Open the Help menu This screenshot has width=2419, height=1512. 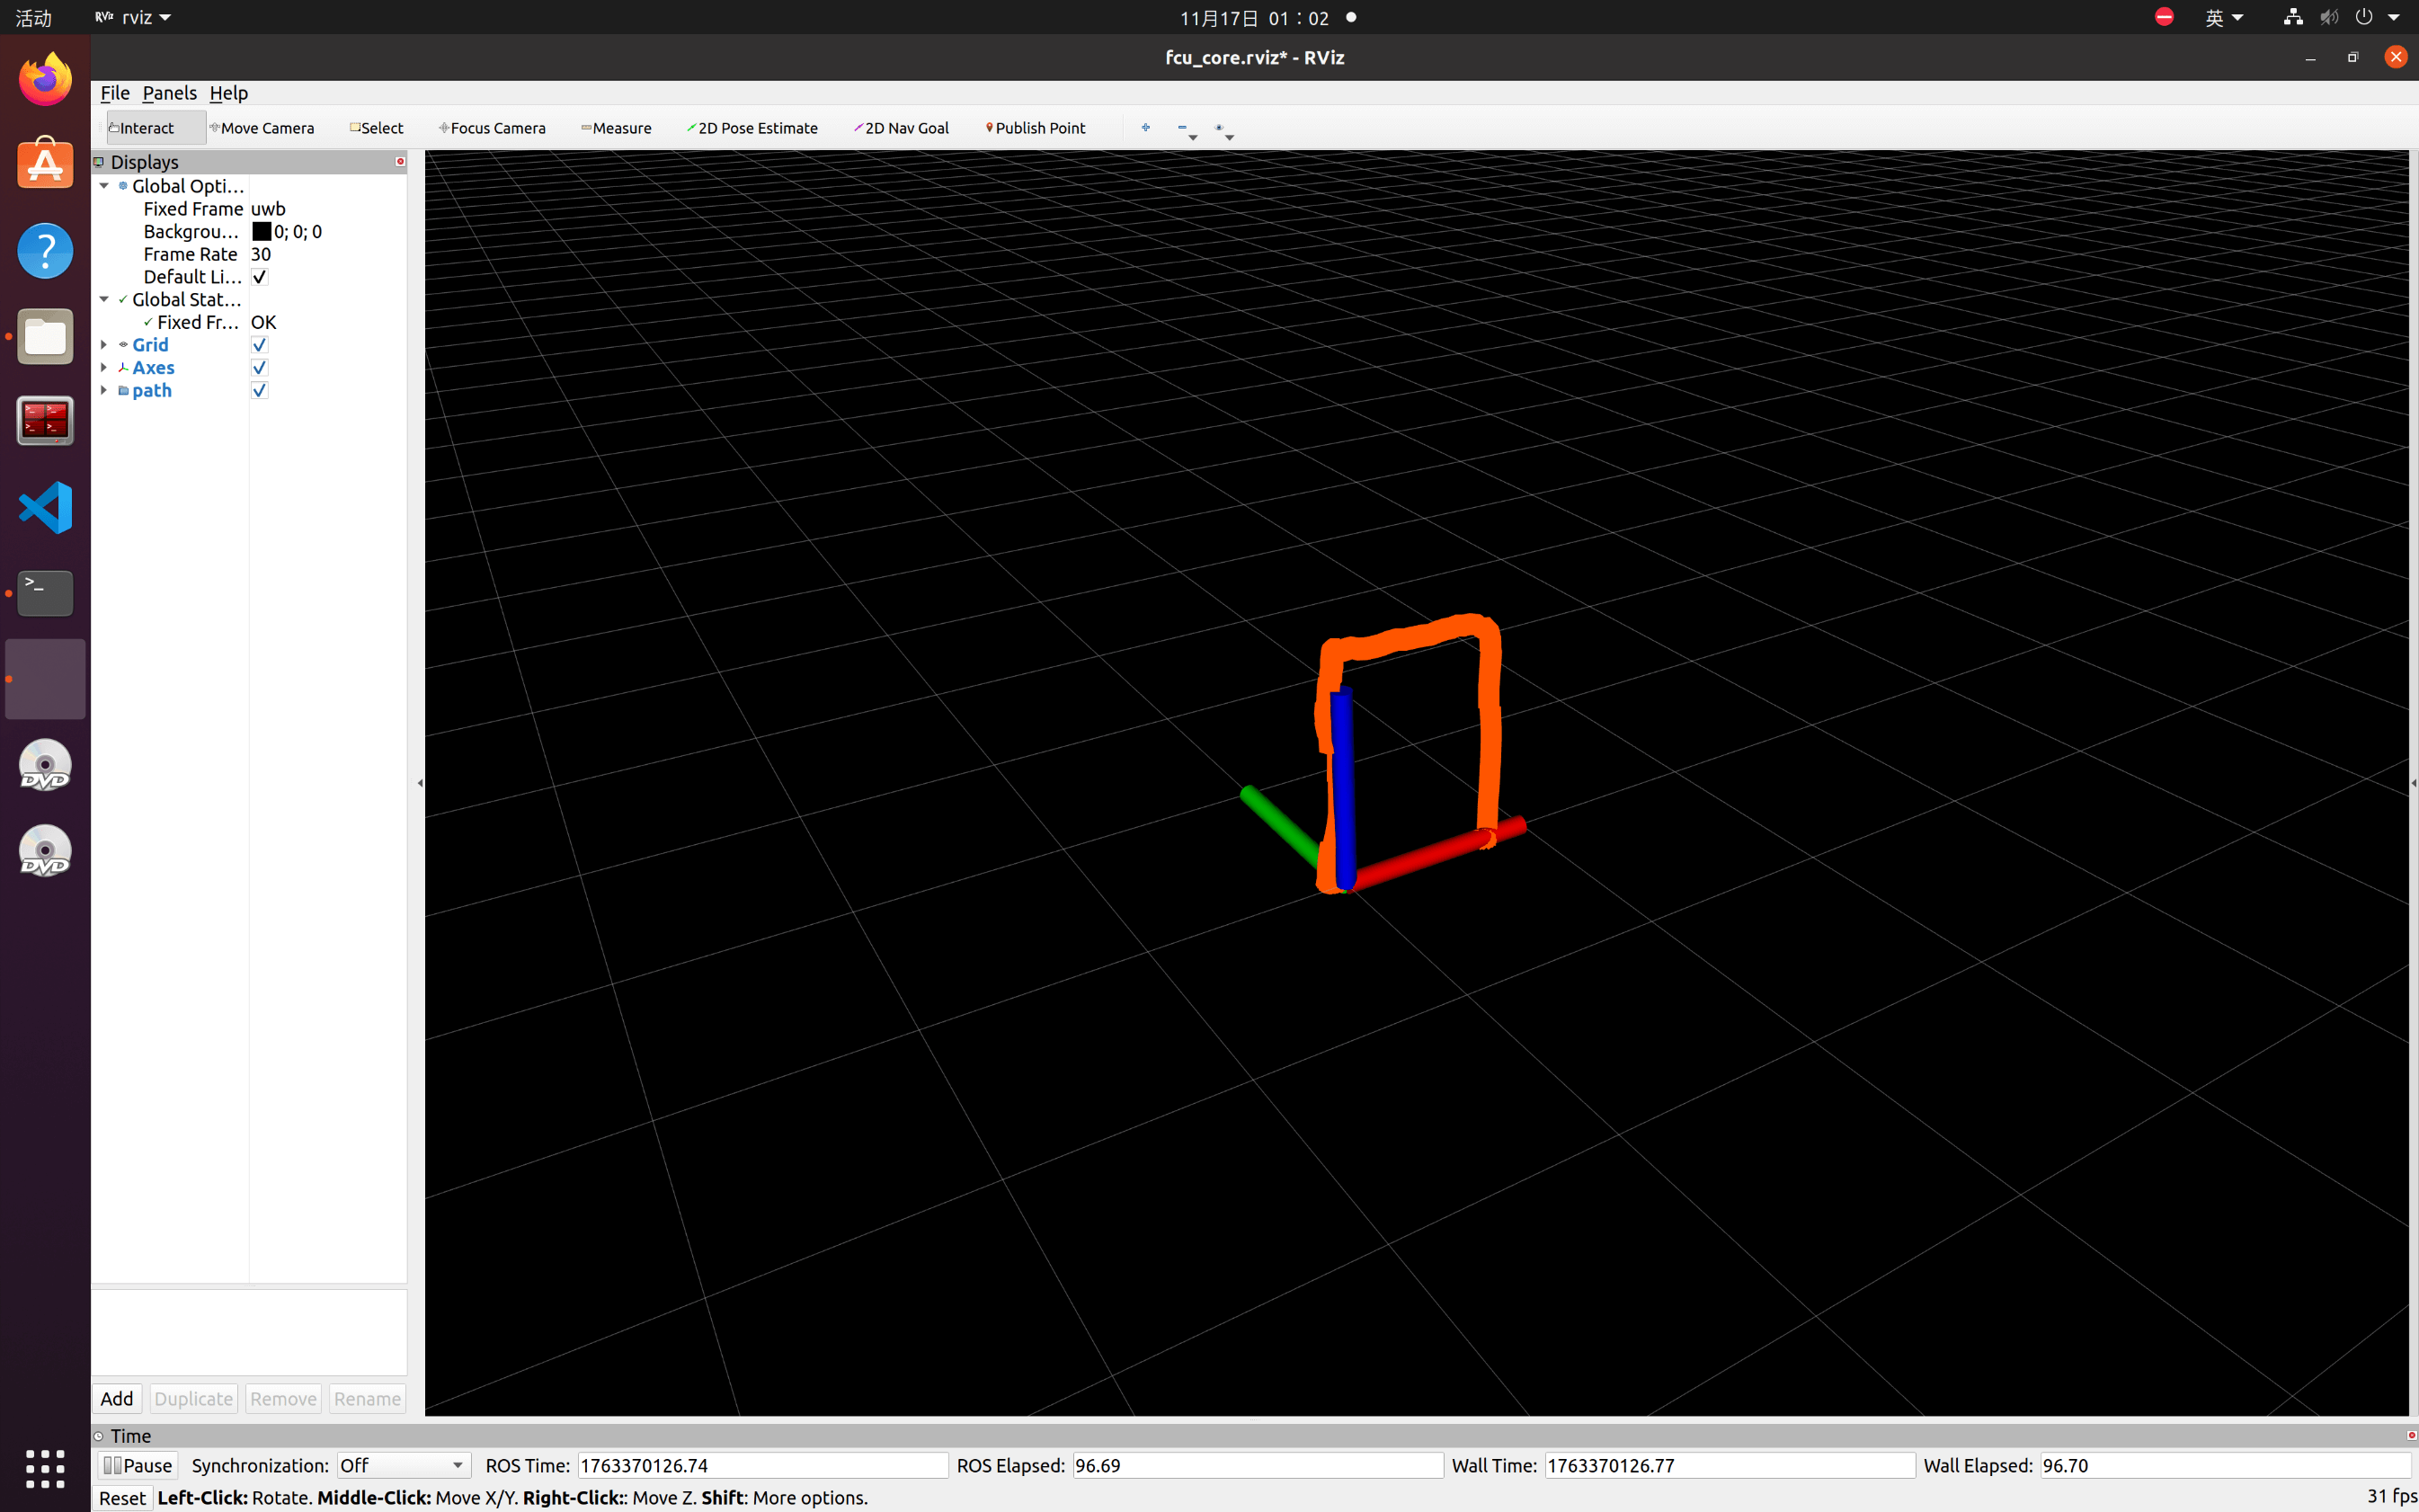tap(228, 93)
